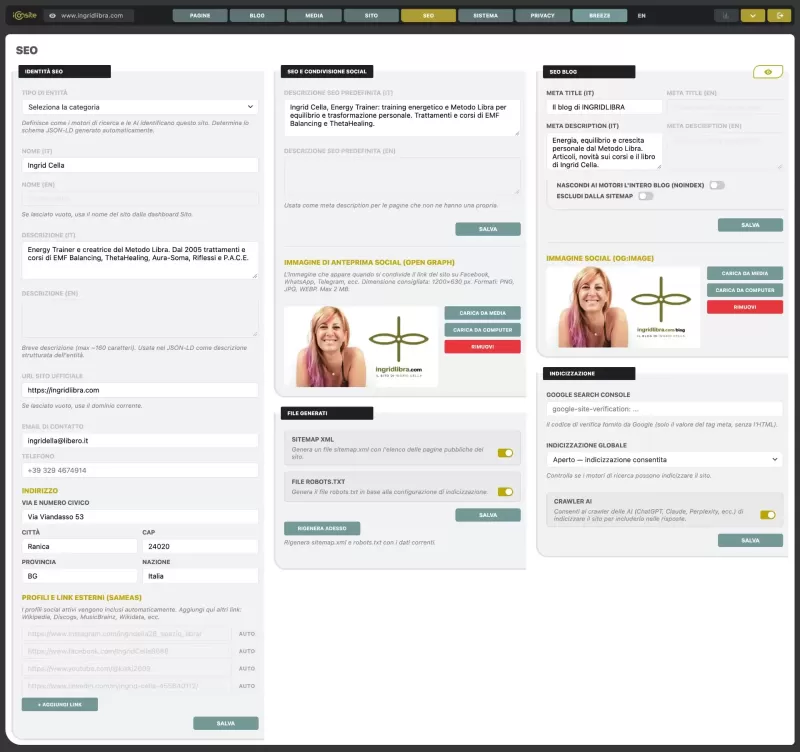Viewport: 800px width, 752px height.
Task: Remove the Open Graph preview image
Action: click(x=482, y=347)
